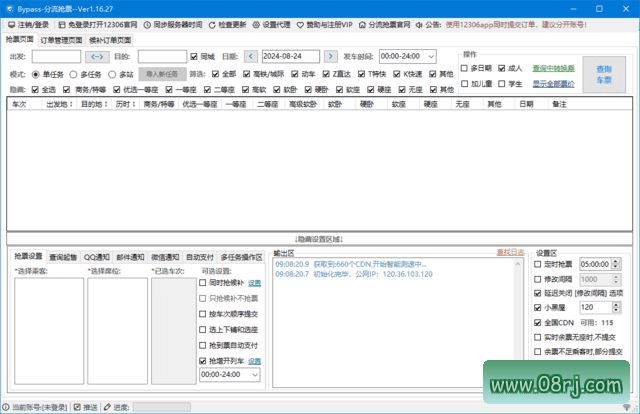This screenshot has height=414, width=640.
Task: Click 赞助与注册VIP heart item
Action: pyautogui.click(x=324, y=25)
